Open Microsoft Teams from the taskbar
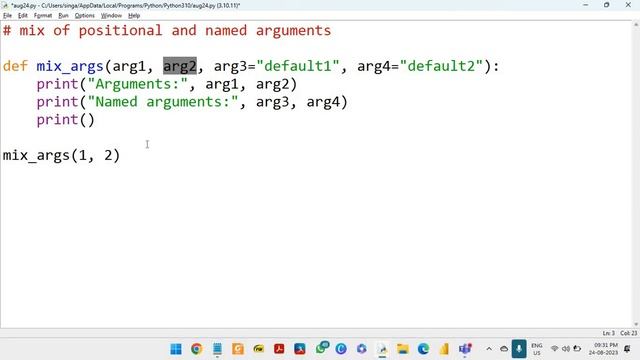This screenshot has width=640, height=360. tap(465, 349)
